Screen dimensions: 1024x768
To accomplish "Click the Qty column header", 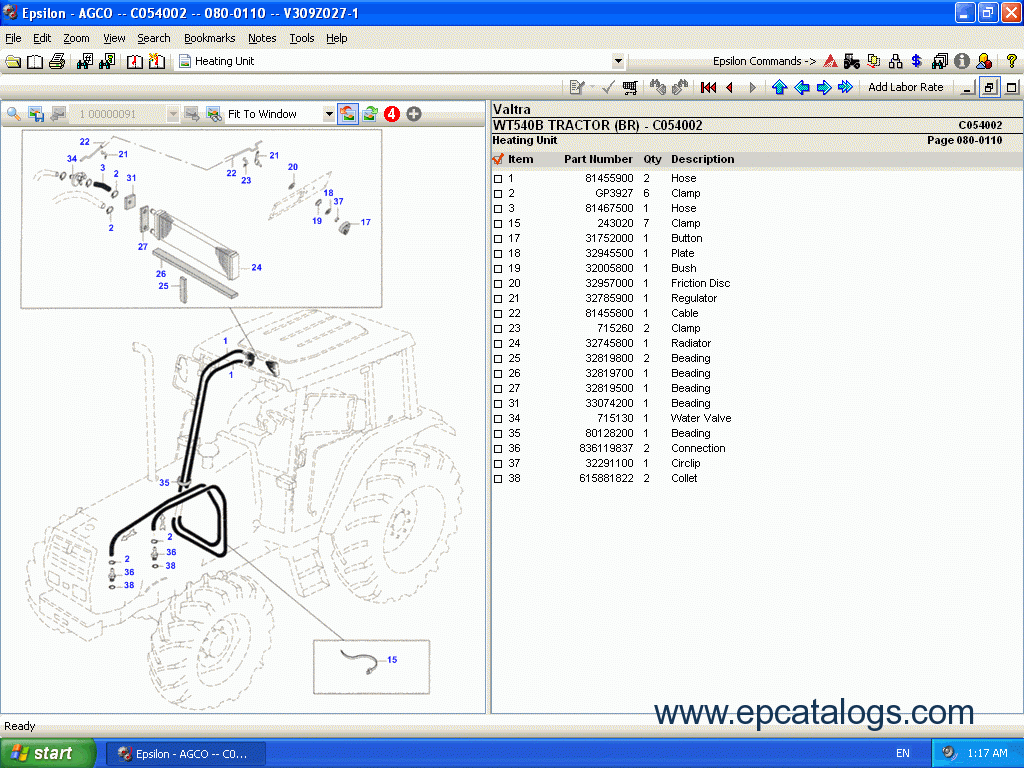I will [652, 159].
